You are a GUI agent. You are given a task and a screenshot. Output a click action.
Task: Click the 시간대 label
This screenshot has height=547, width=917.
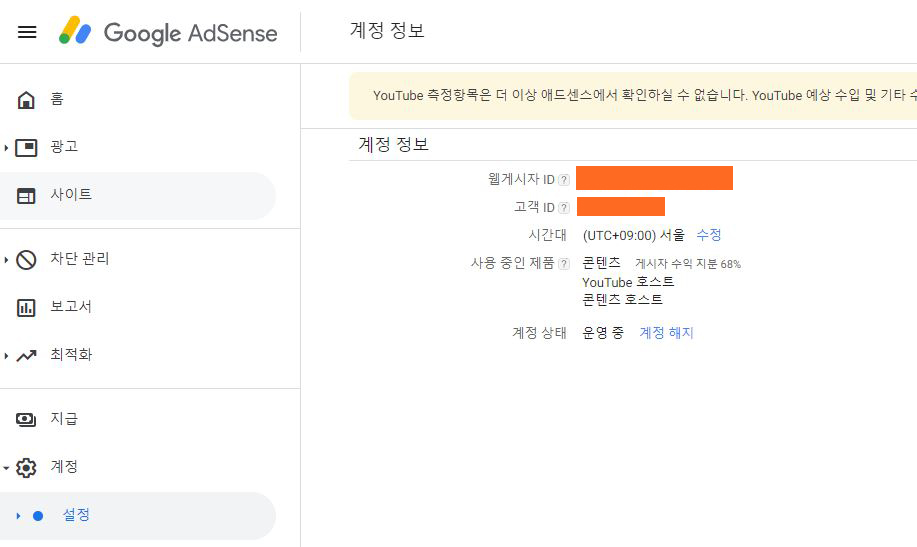pos(547,235)
